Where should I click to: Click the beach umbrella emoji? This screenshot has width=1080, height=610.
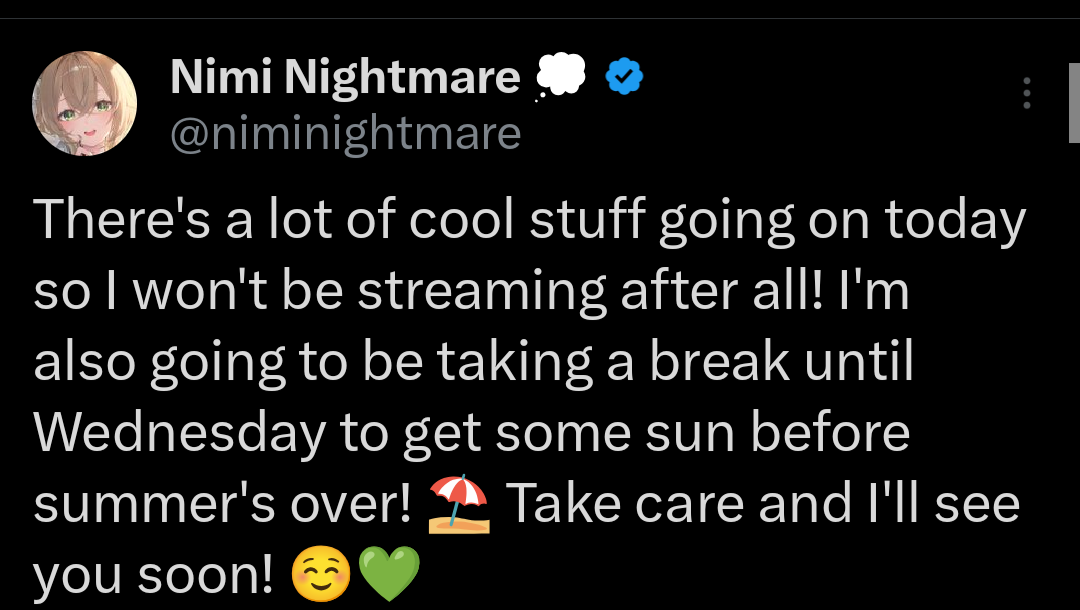pos(459,506)
